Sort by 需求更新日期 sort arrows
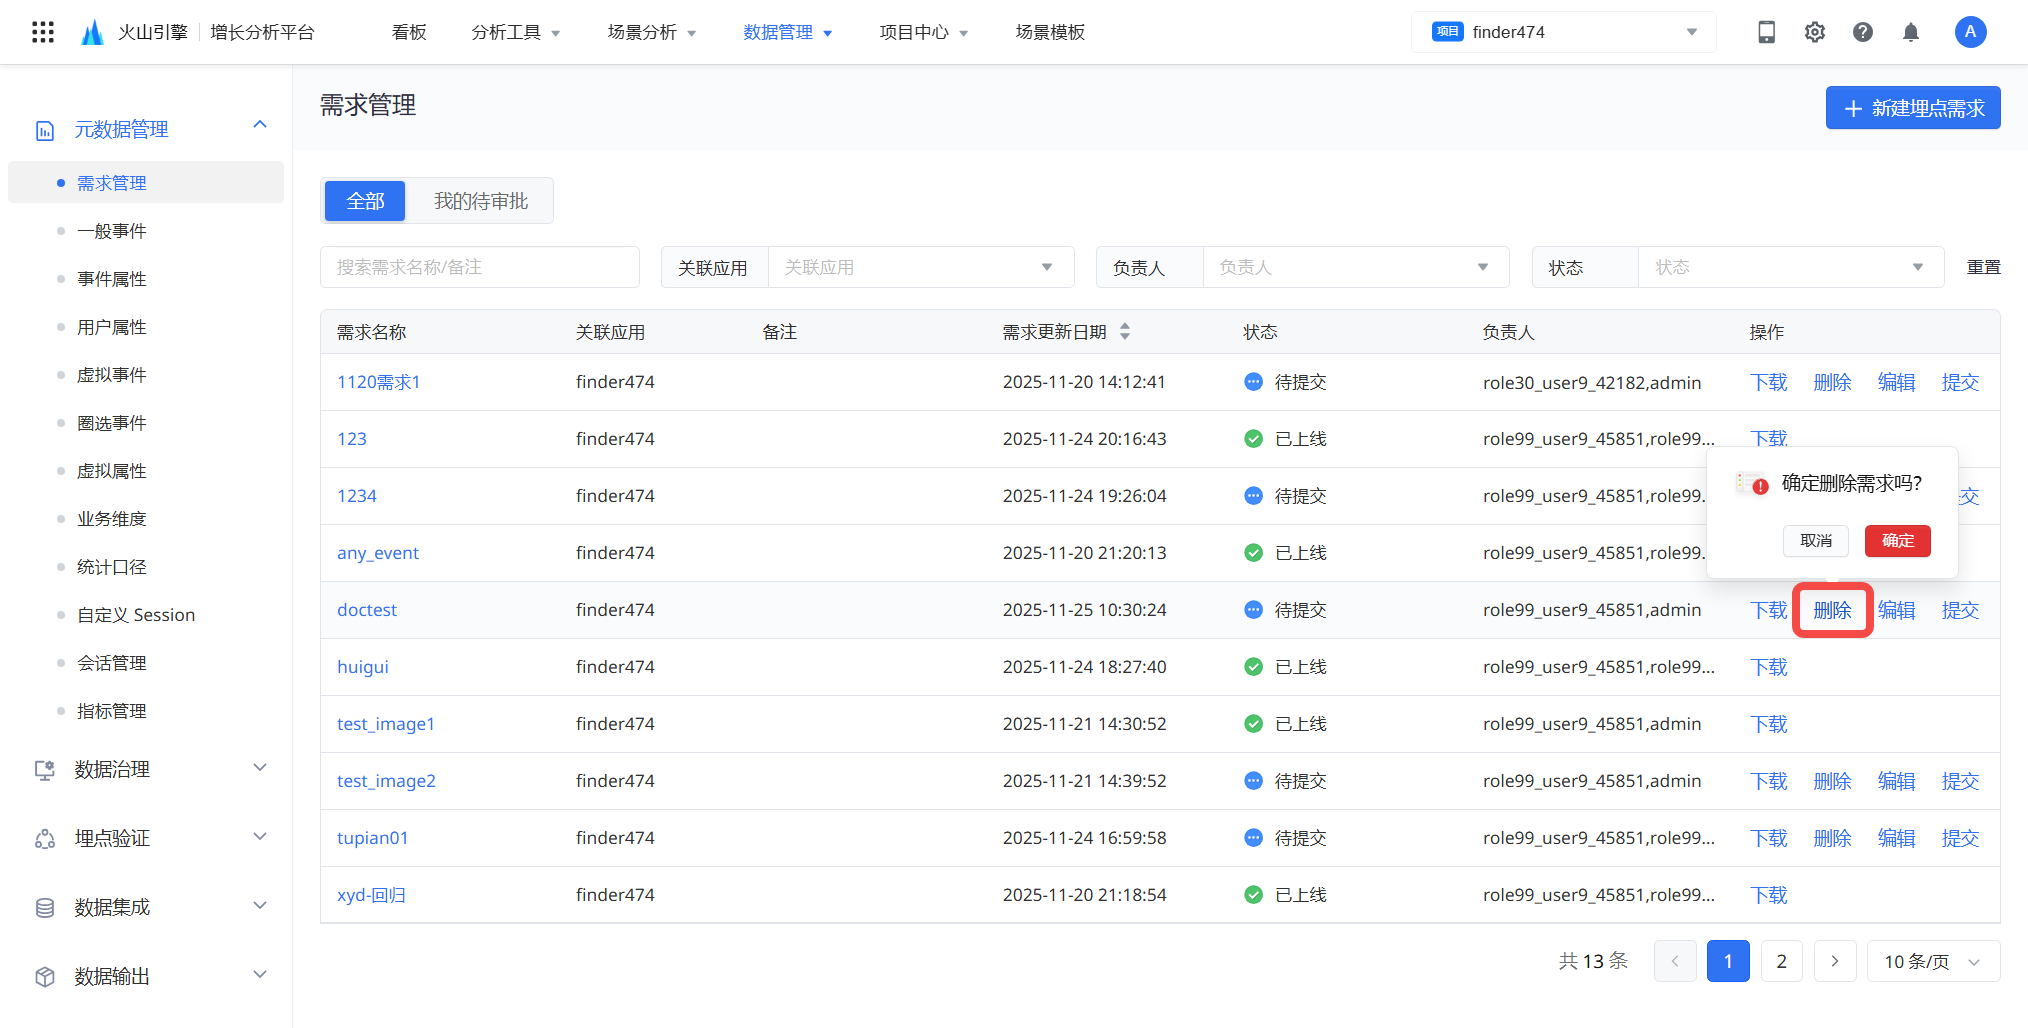Image resolution: width=2028 pixels, height=1028 pixels. point(1125,332)
